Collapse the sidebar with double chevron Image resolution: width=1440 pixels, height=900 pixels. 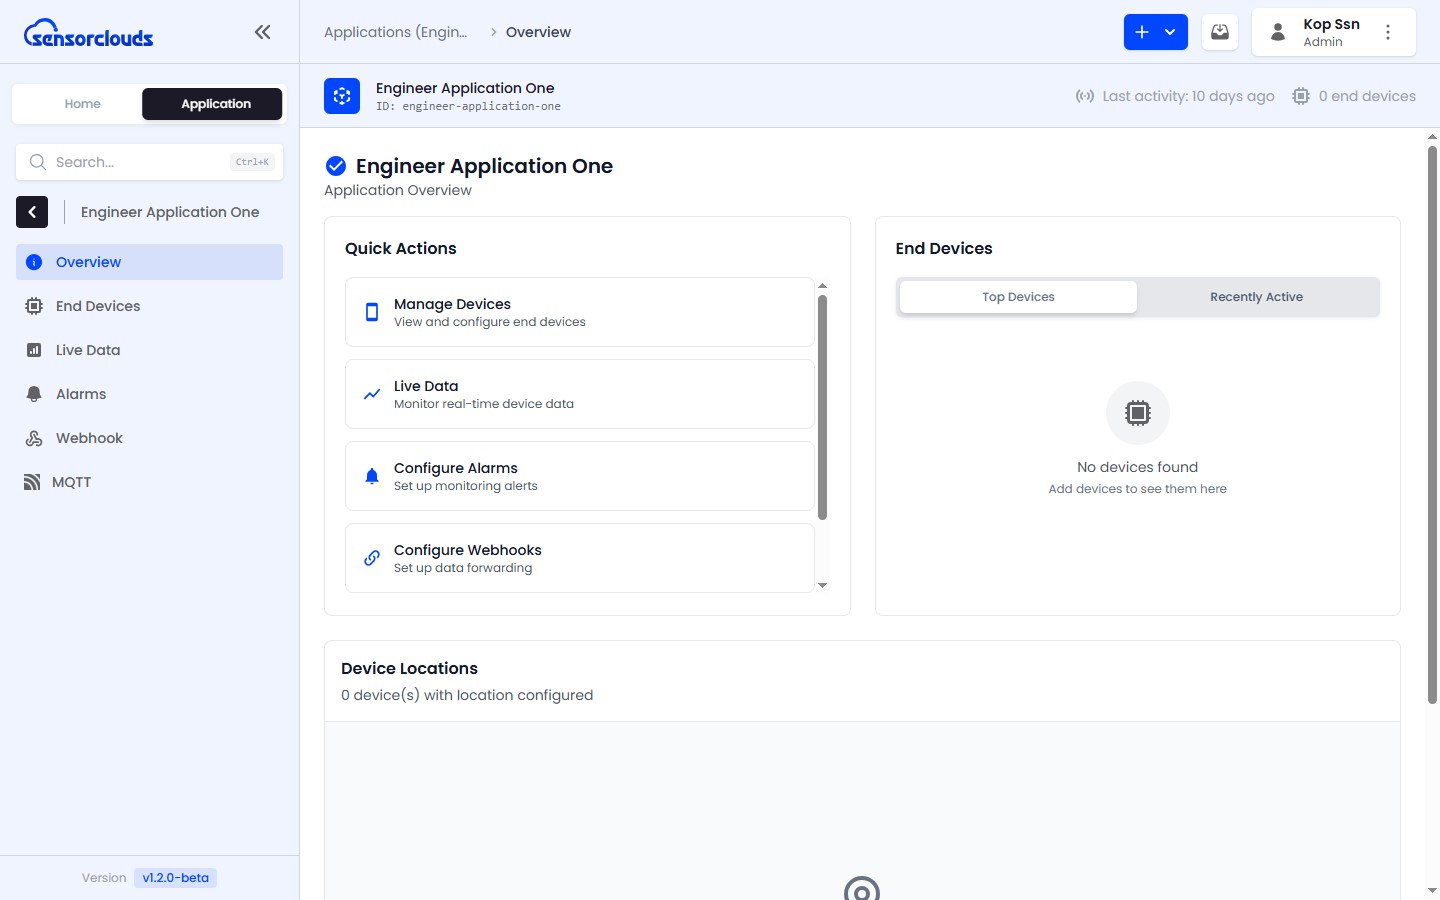coord(262,31)
